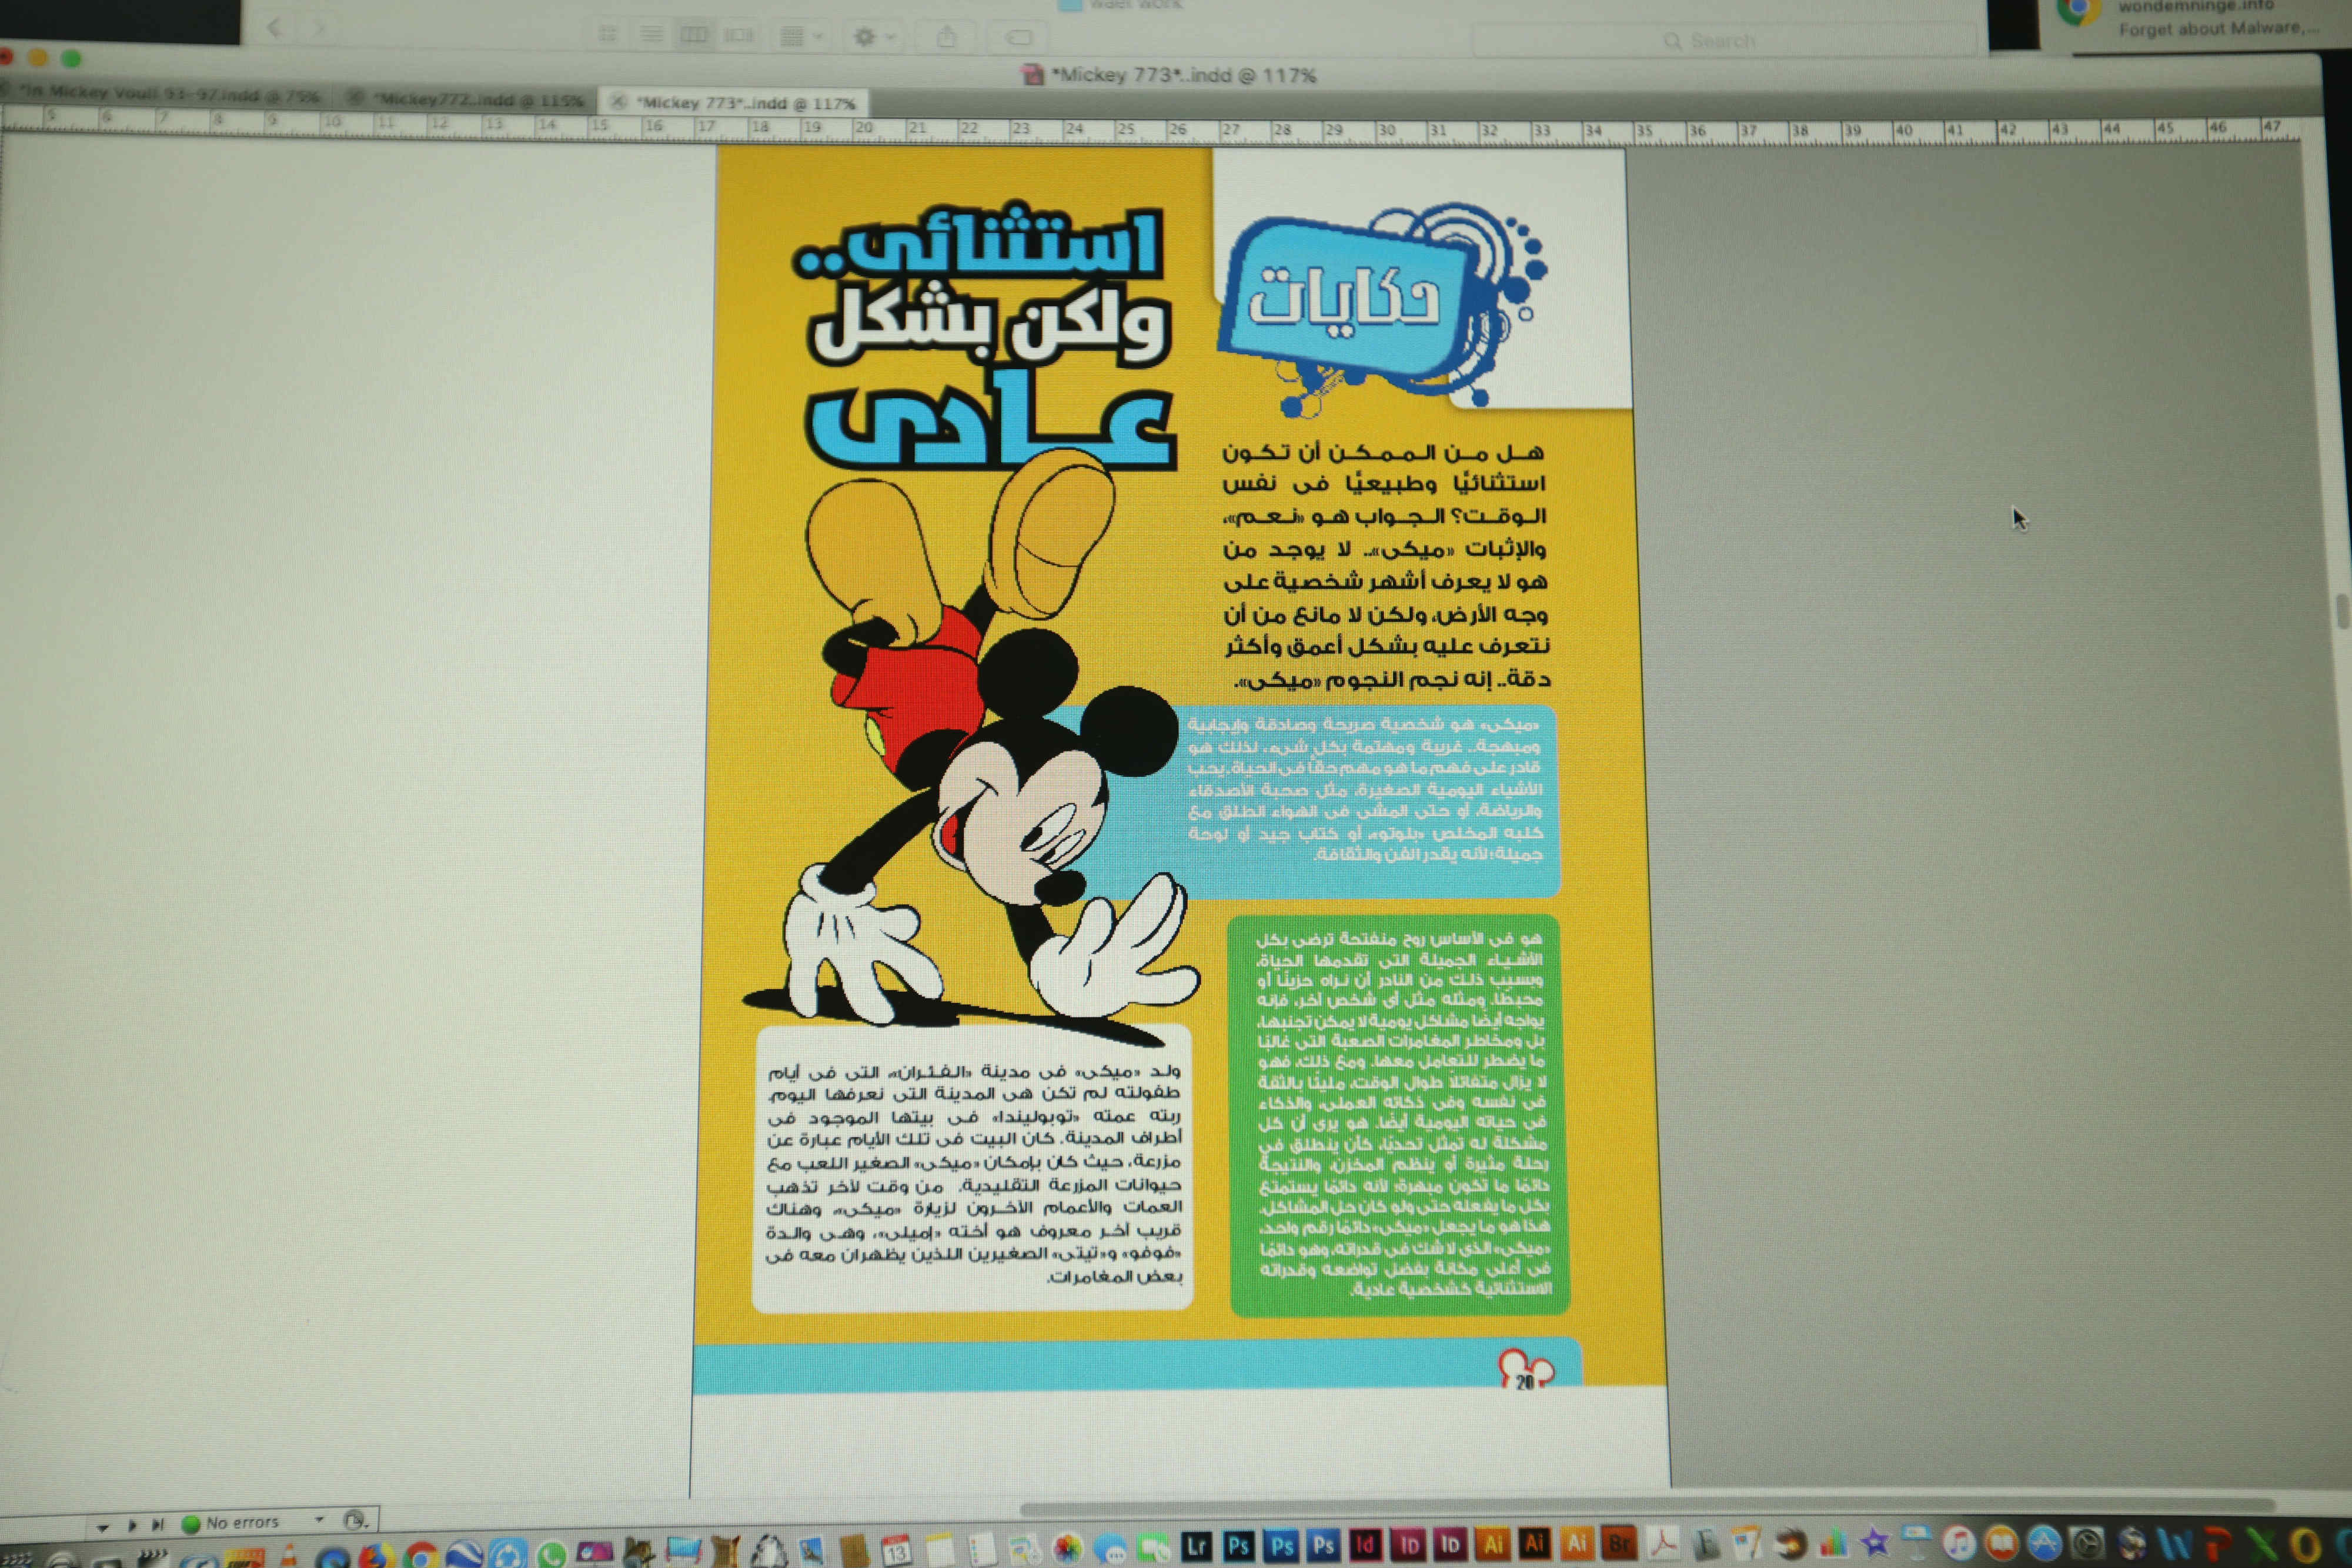Open the App Store dock icon
2352x1568 pixels.
tap(2045, 1544)
